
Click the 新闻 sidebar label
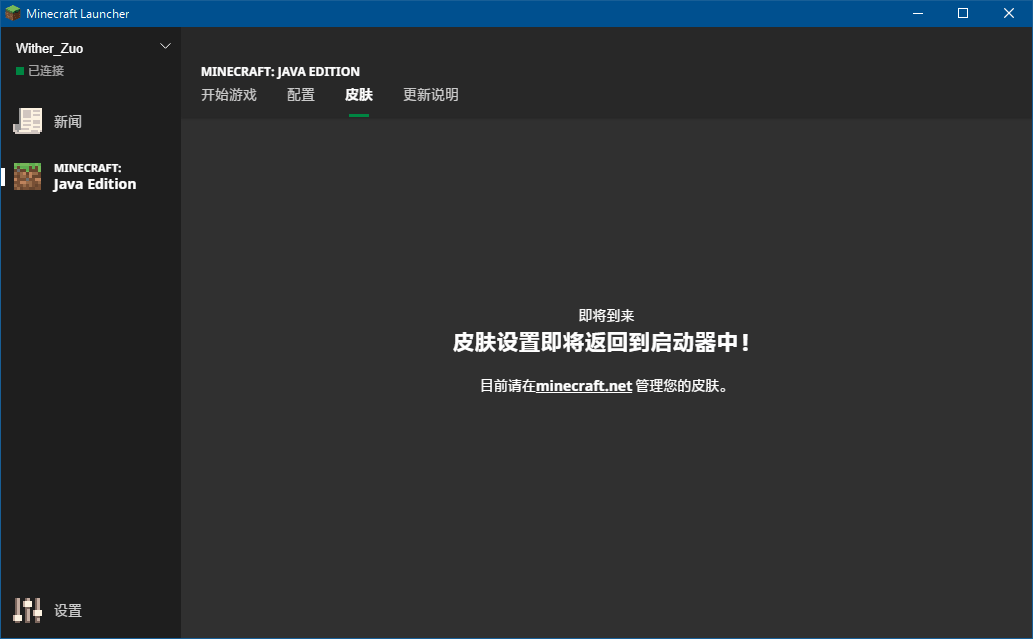(68, 122)
